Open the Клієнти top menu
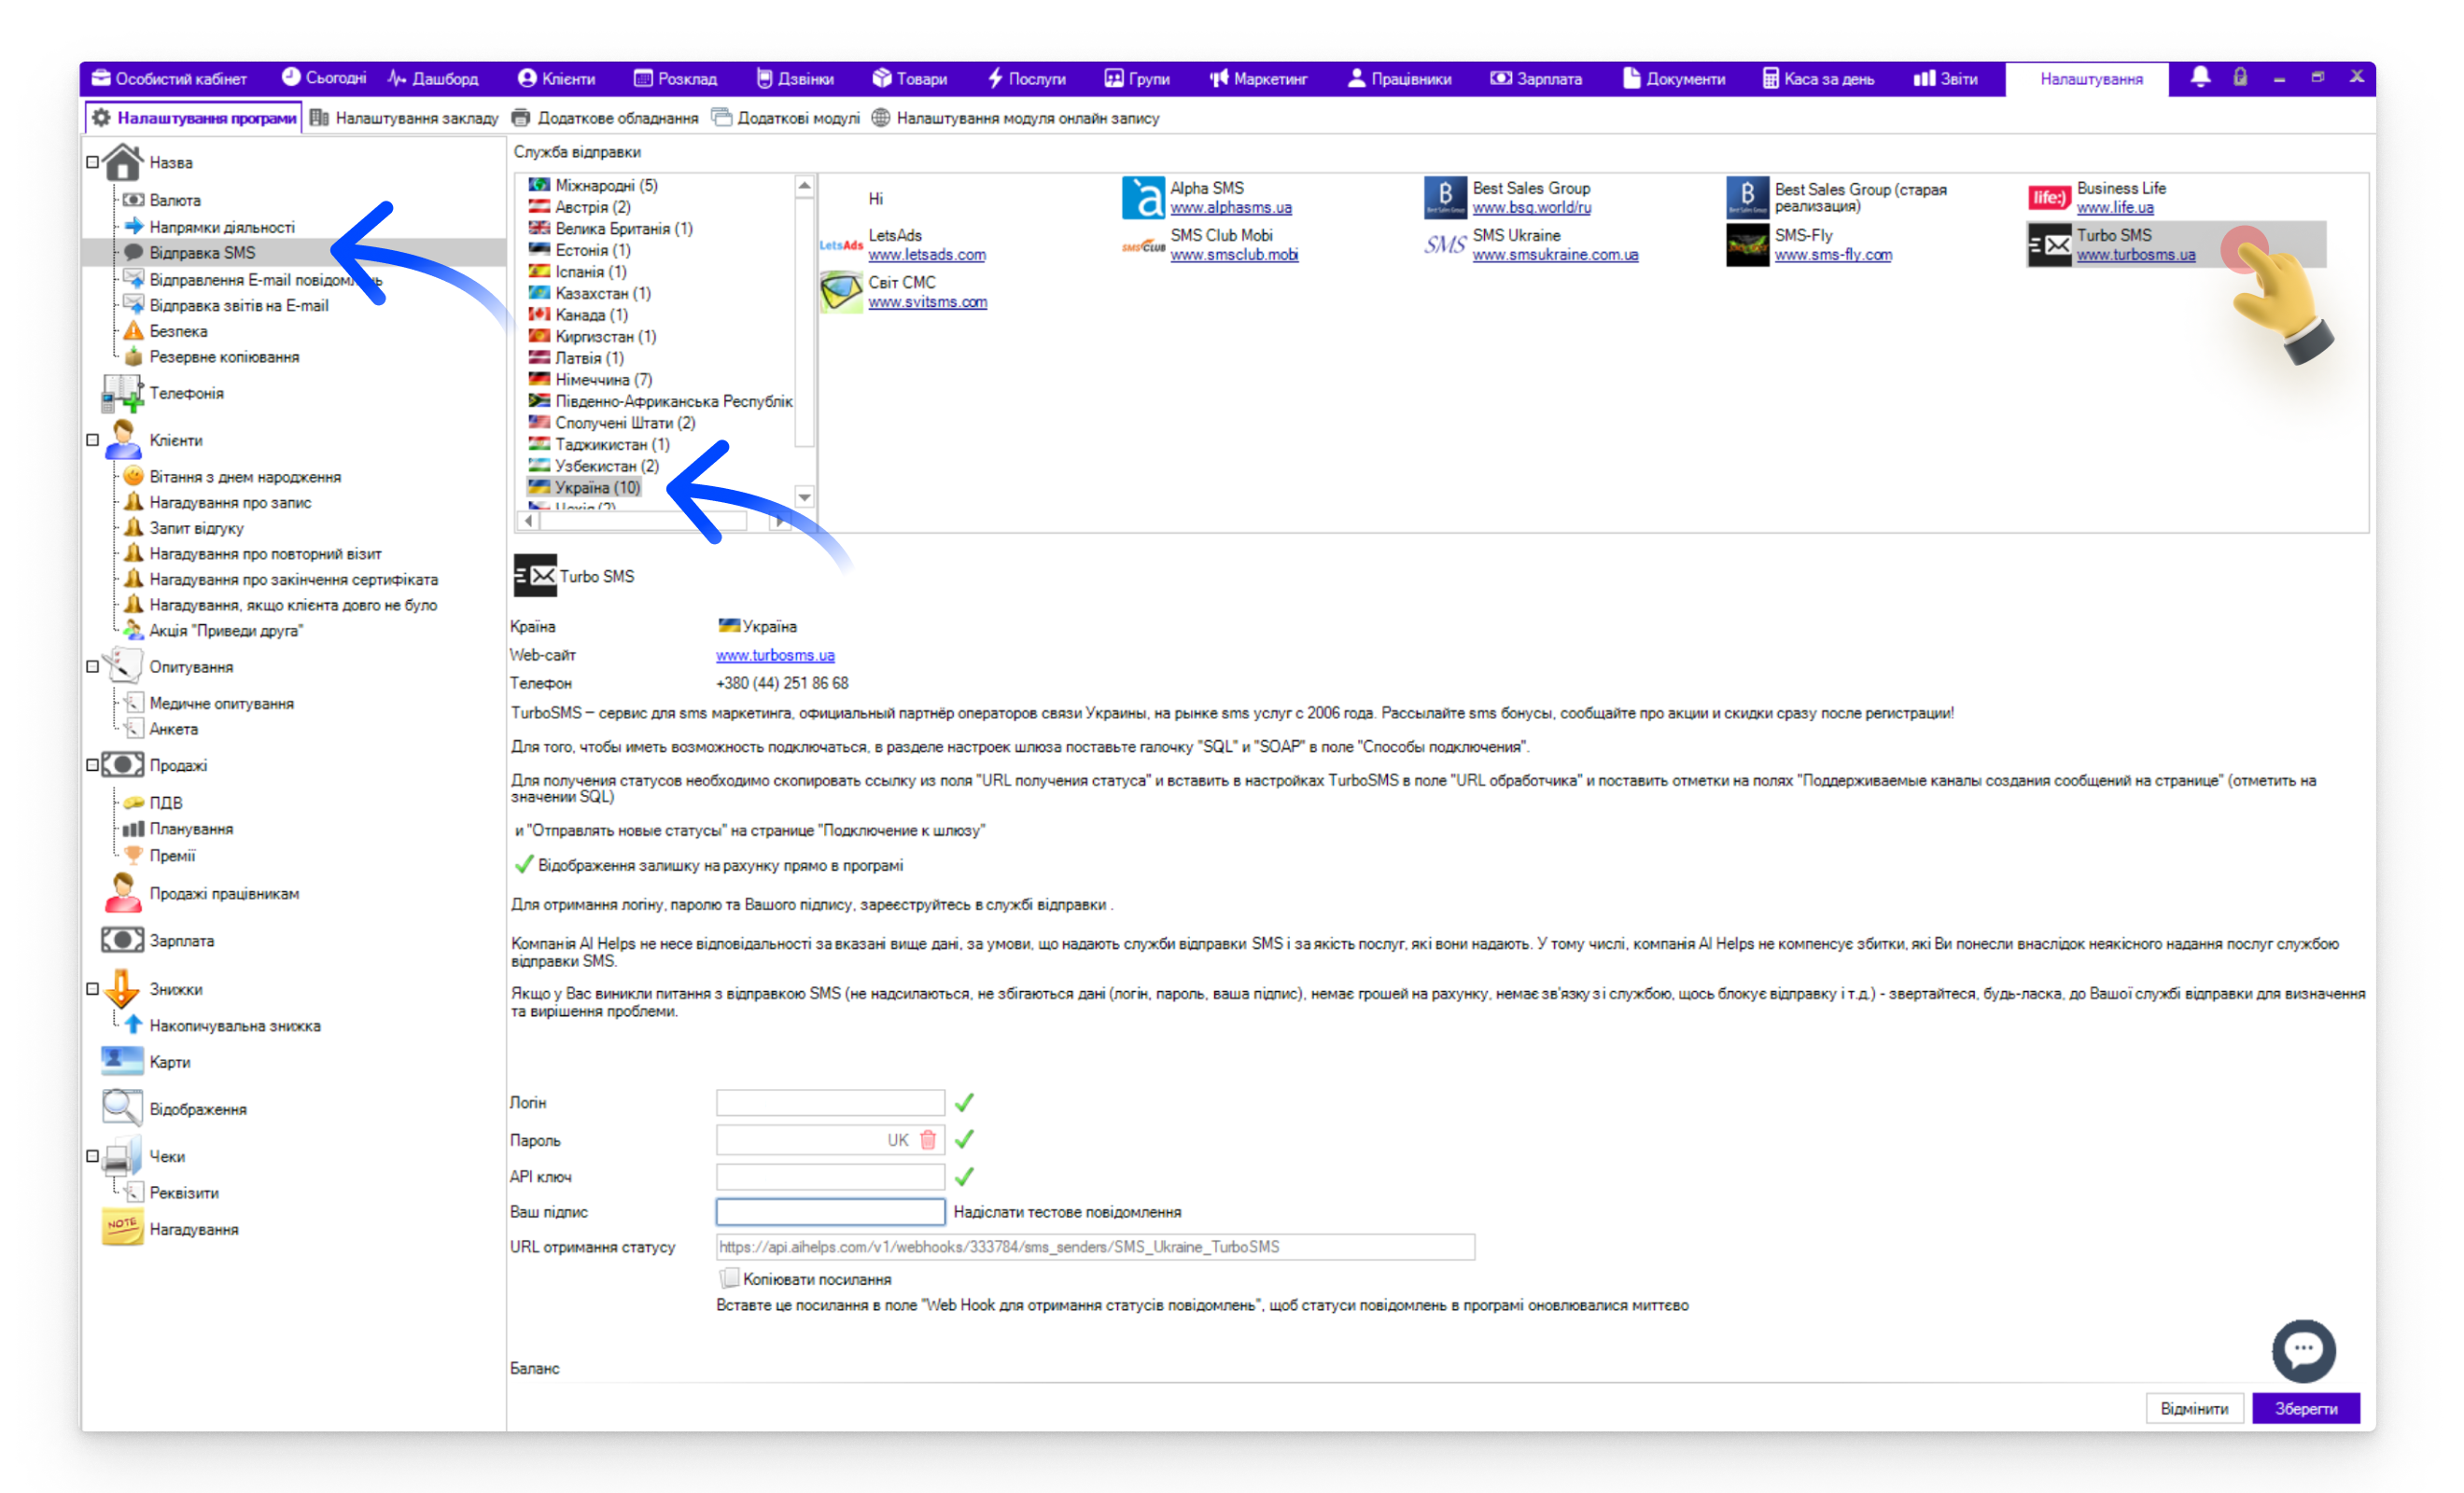This screenshot has width=2464, height=1493. coord(557,78)
